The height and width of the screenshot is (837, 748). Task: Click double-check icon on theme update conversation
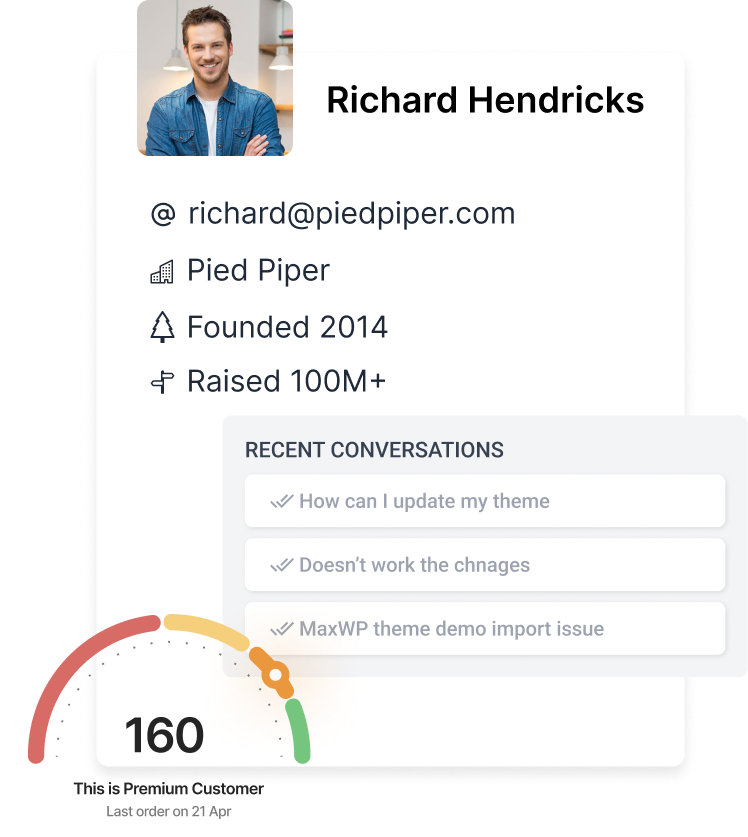tap(281, 502)
